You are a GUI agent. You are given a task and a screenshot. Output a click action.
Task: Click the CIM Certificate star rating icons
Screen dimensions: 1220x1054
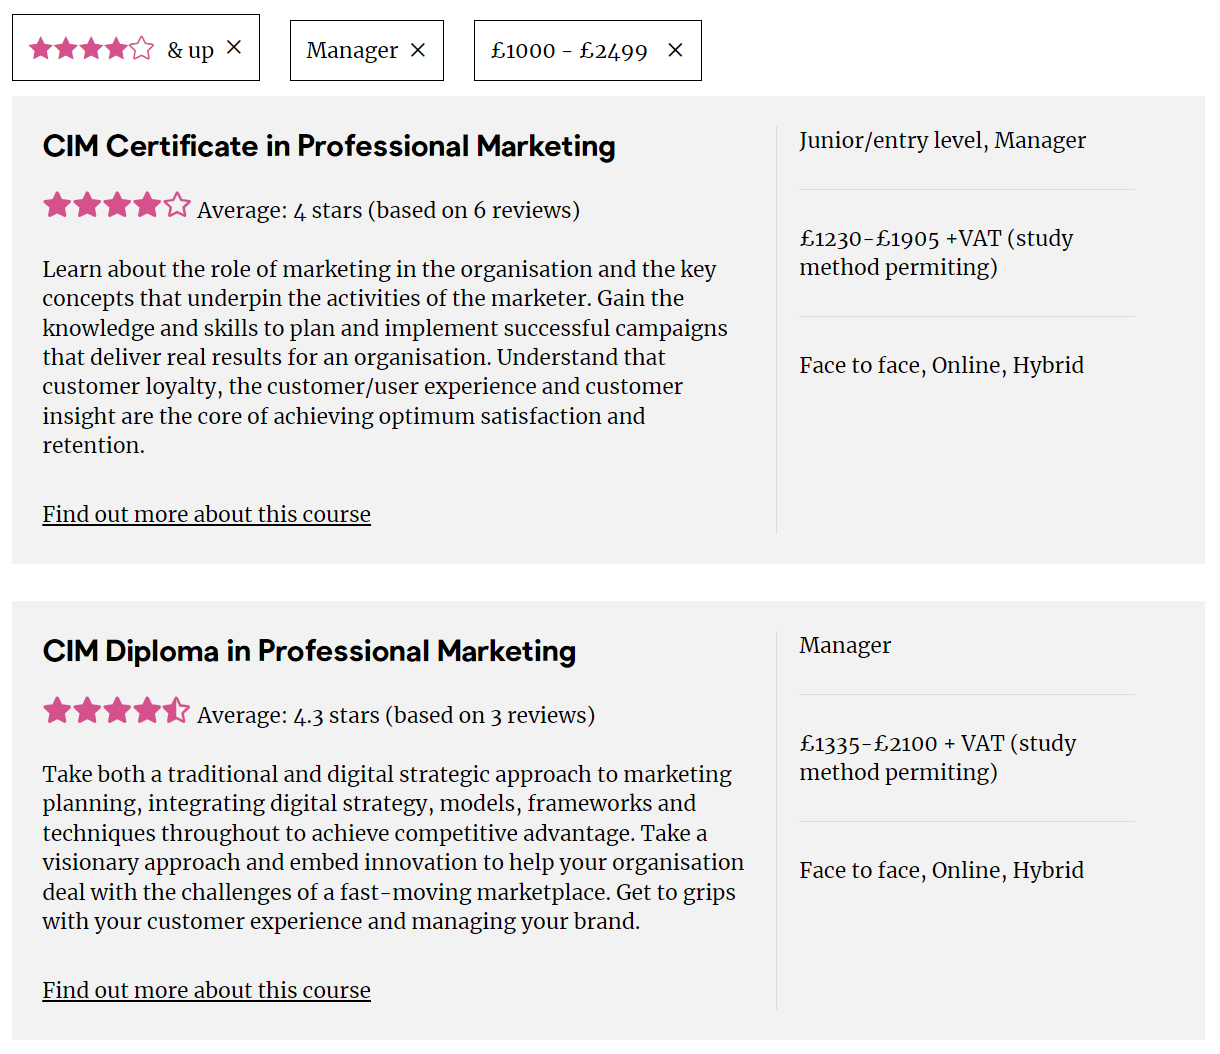pos(116,205)
